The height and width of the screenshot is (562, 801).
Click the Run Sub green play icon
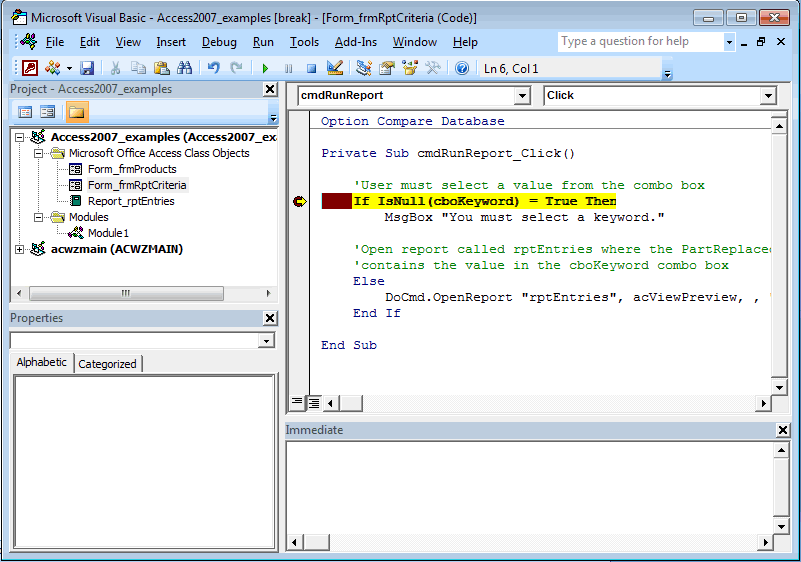(x=265, y=68)
